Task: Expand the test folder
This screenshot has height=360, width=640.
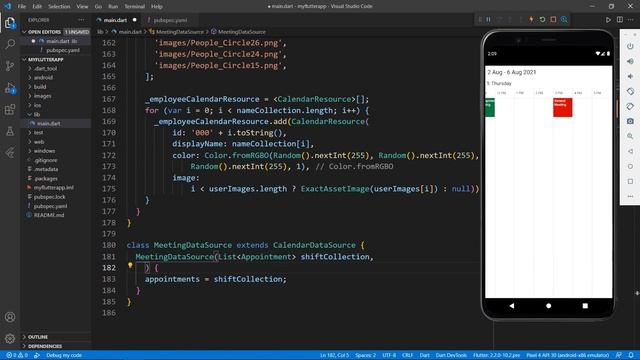Action: (38, 133)
